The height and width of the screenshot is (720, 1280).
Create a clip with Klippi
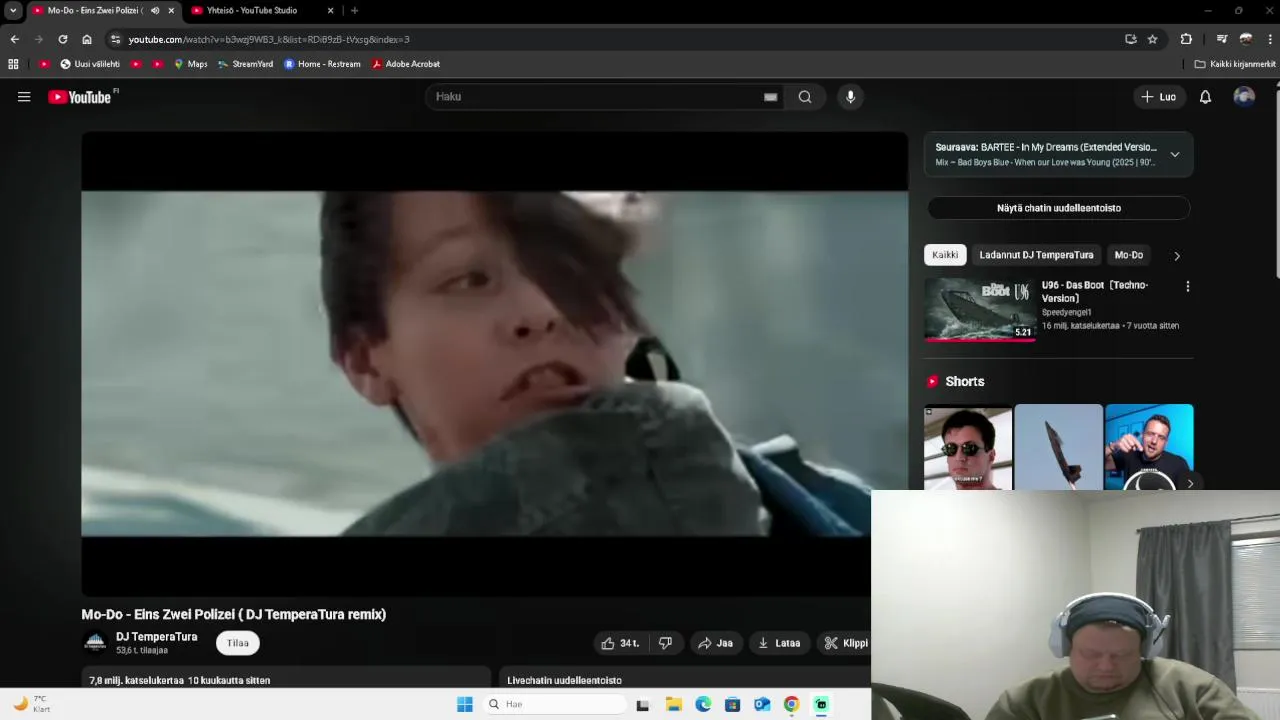pos(845,643)
